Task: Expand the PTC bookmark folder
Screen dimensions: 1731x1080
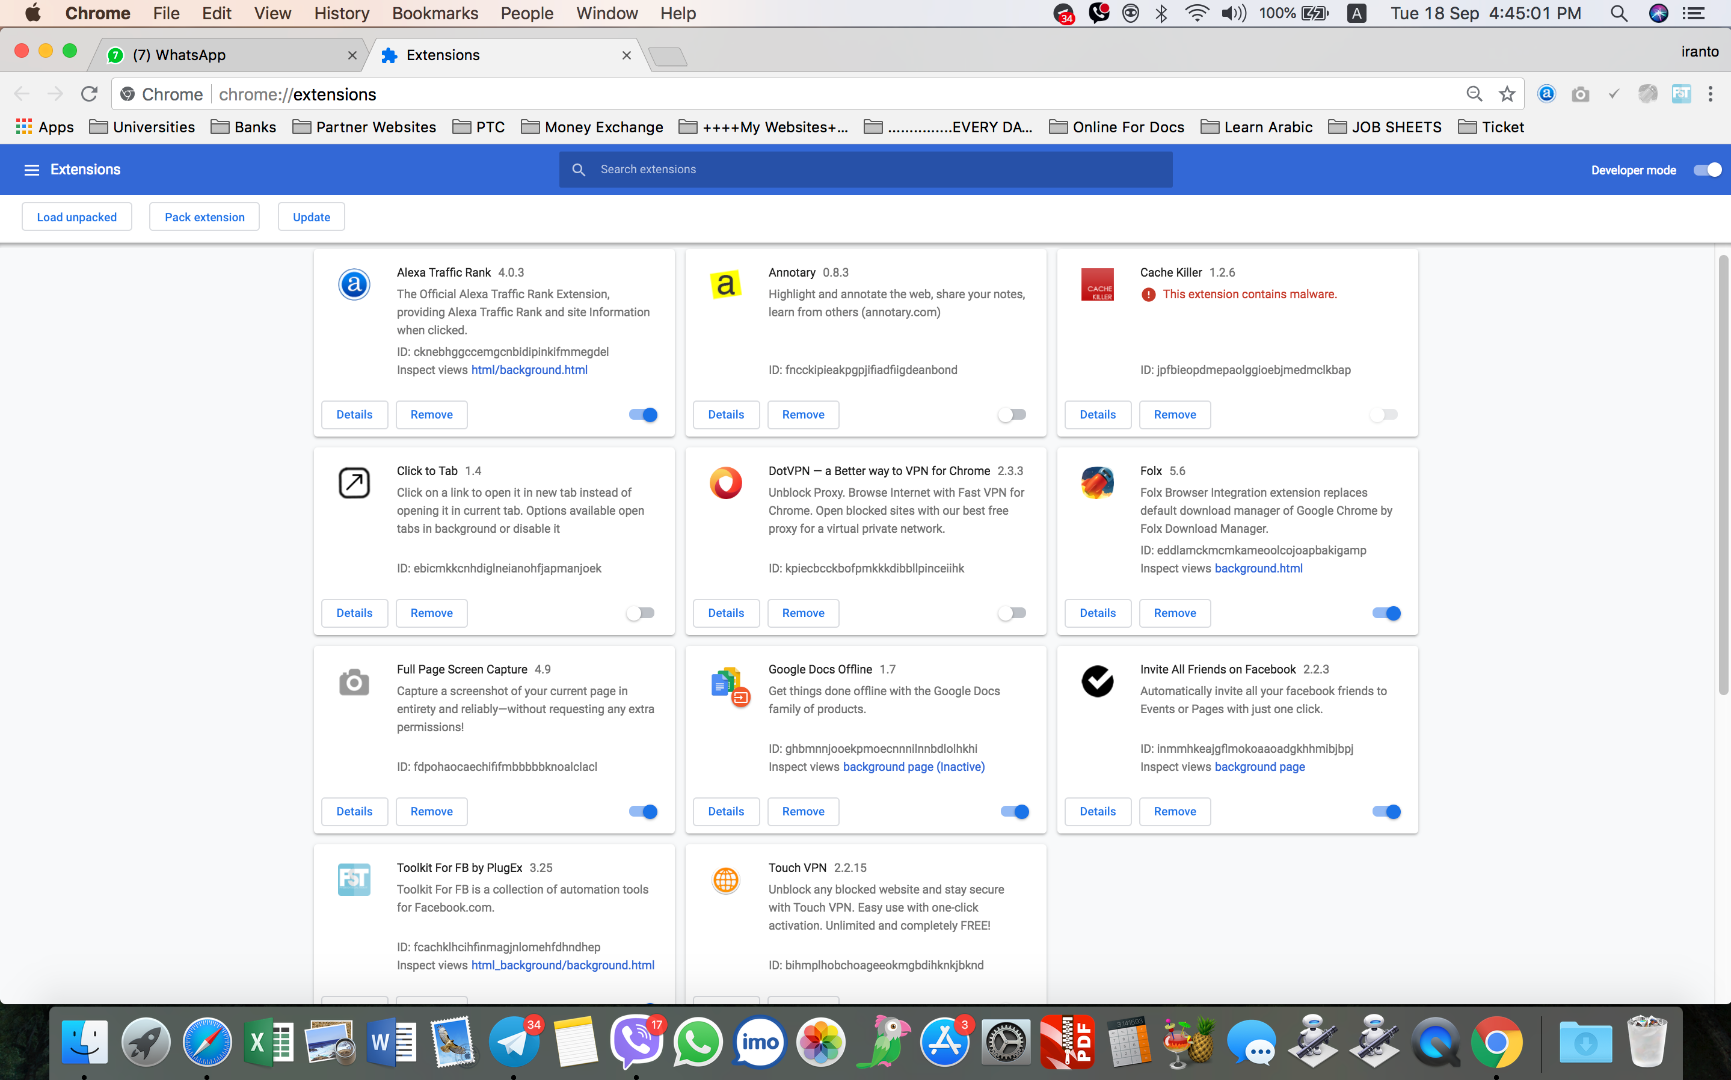Action: 478,127
